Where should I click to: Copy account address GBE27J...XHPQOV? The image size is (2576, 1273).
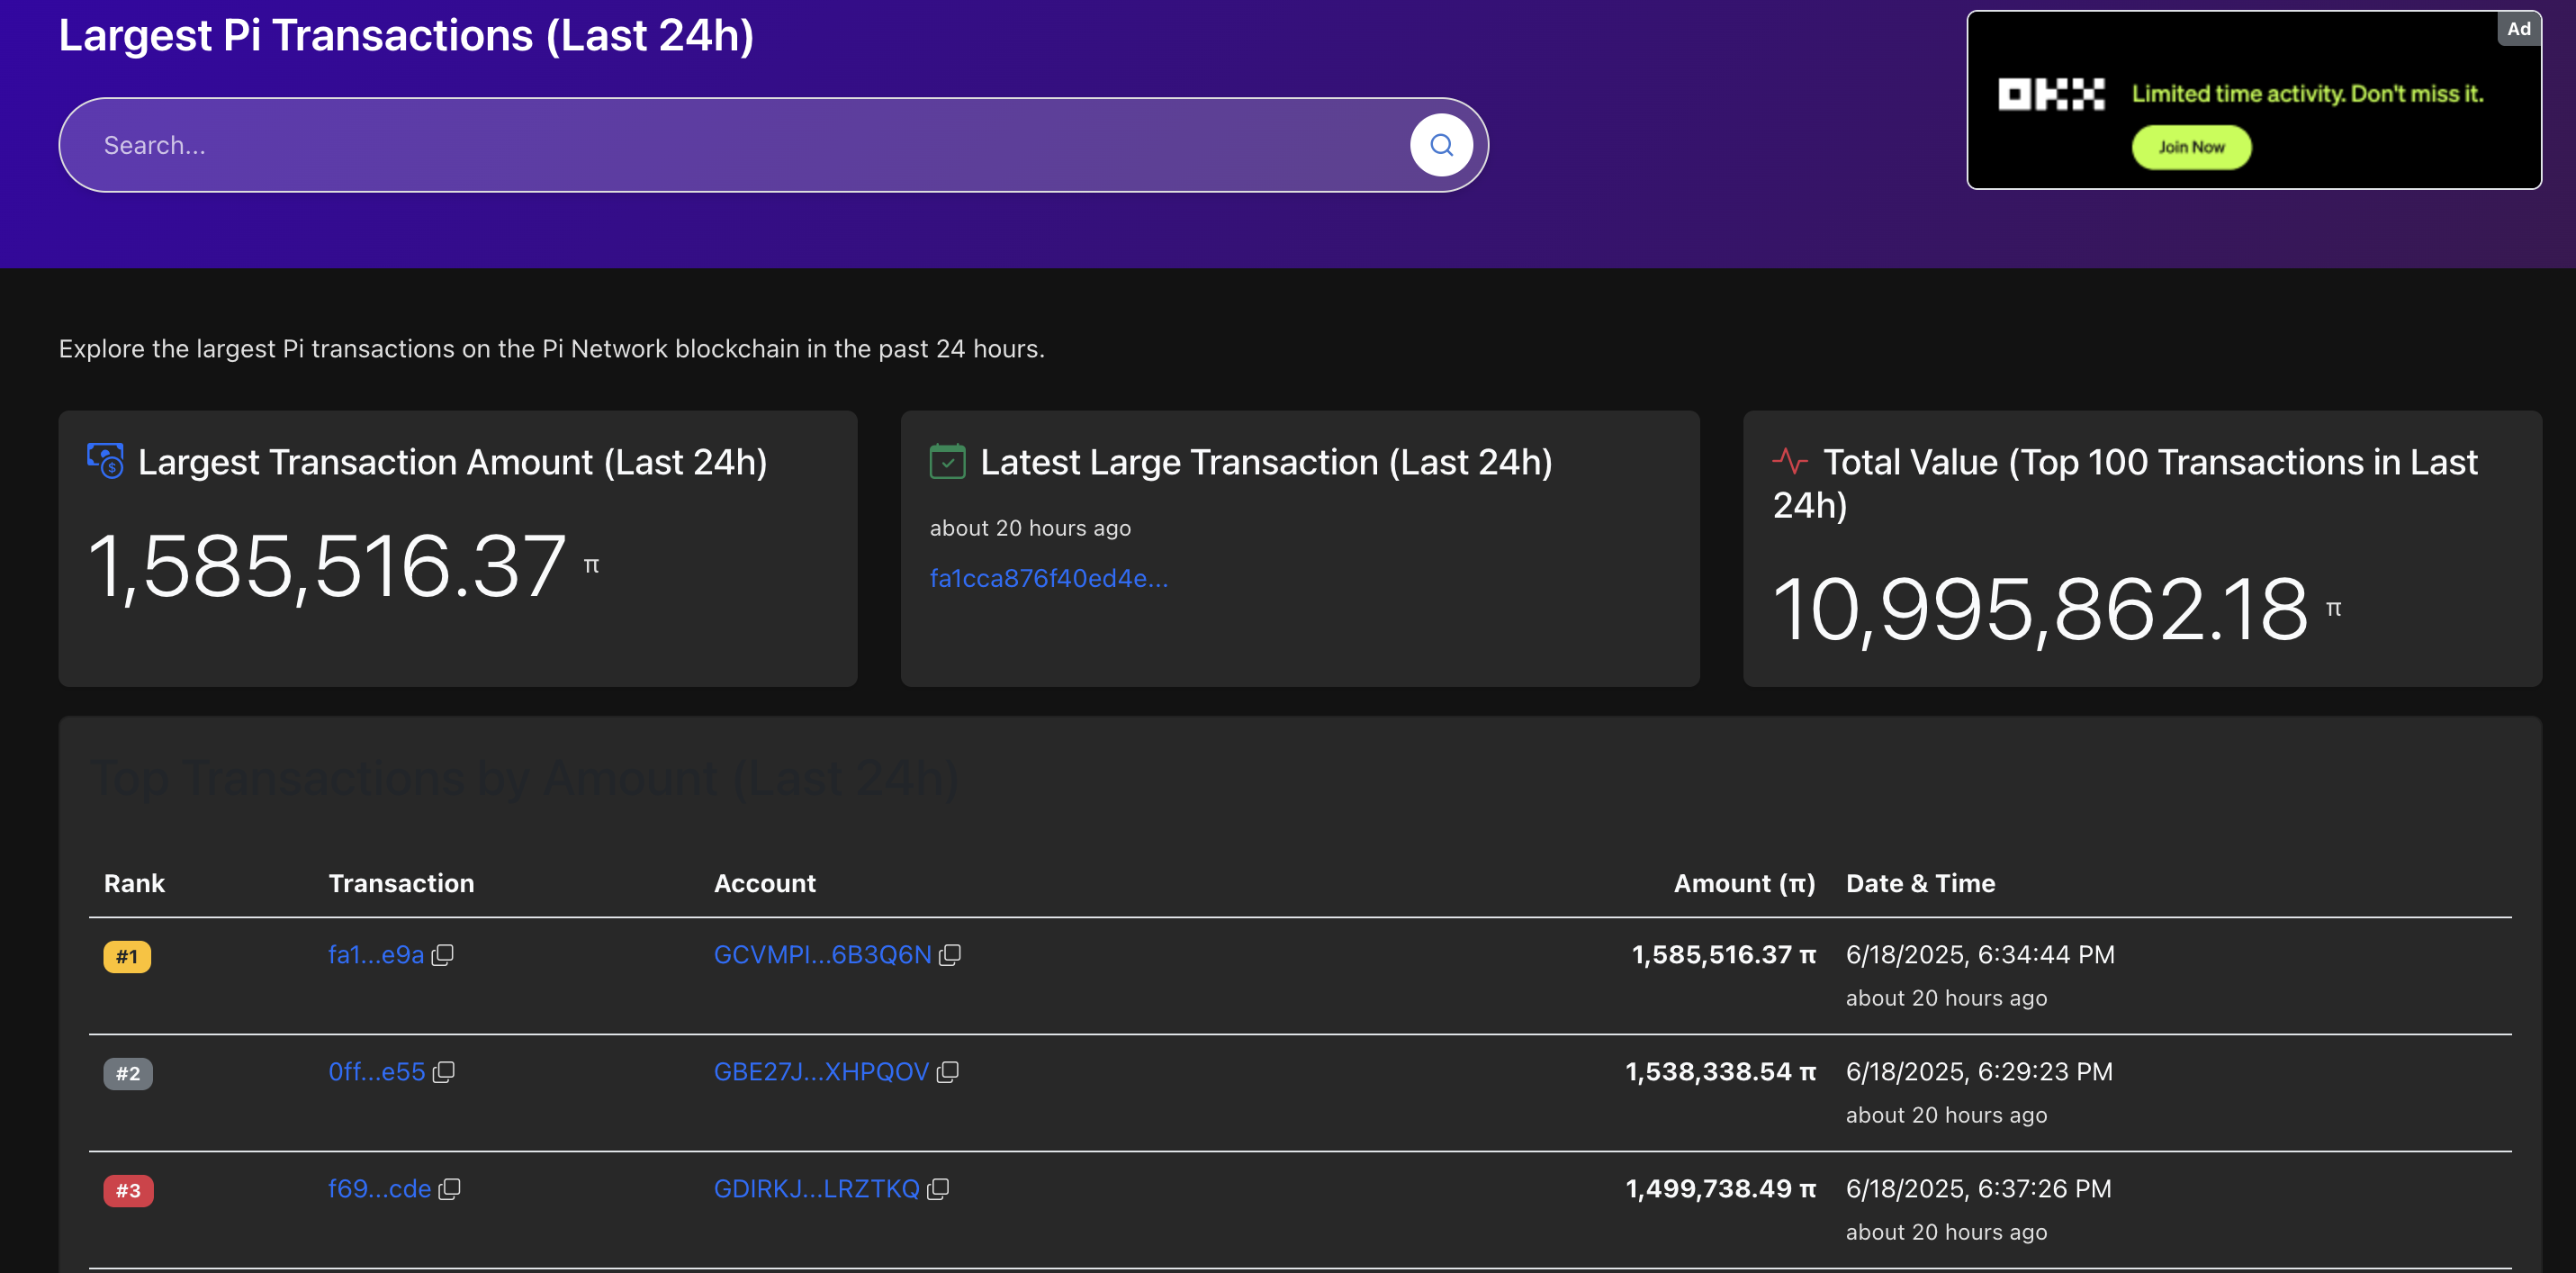click(947, 1072)
